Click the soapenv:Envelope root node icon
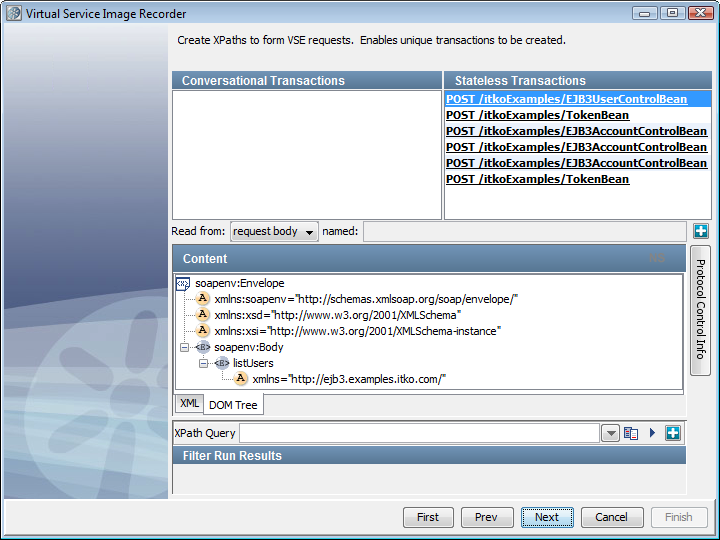This screenshot has height=540, width=720. (183, 283)
